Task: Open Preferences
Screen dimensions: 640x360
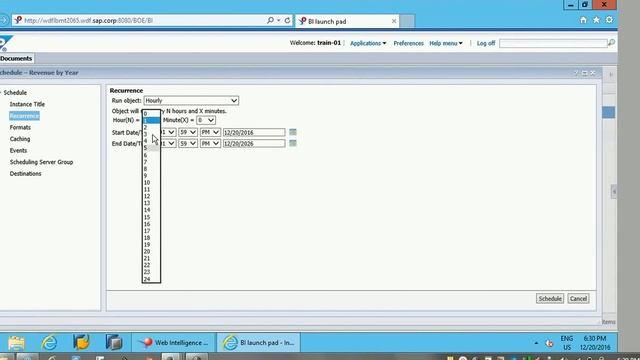Action: (408, 43)
